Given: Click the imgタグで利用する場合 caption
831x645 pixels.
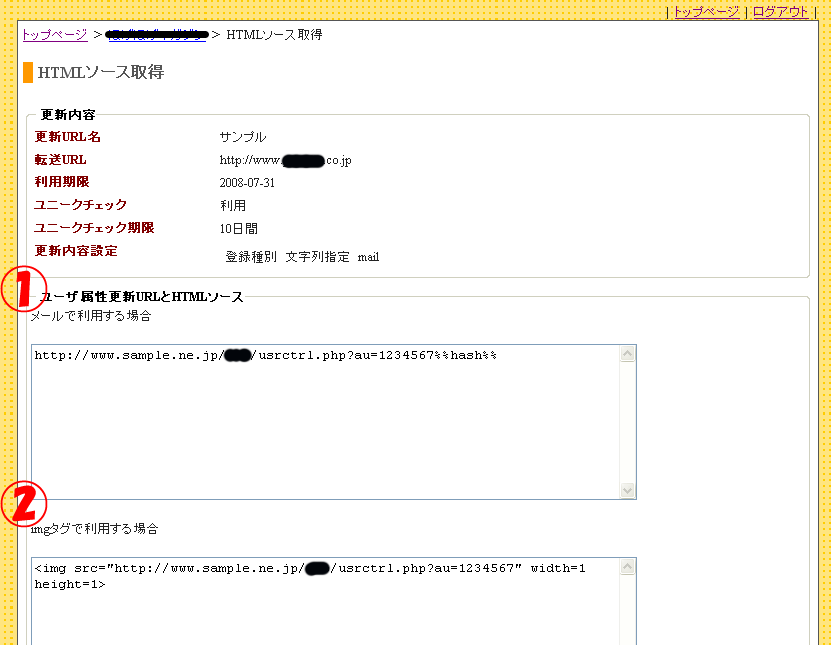Looking at the screenshot, I should coord(94,529).
